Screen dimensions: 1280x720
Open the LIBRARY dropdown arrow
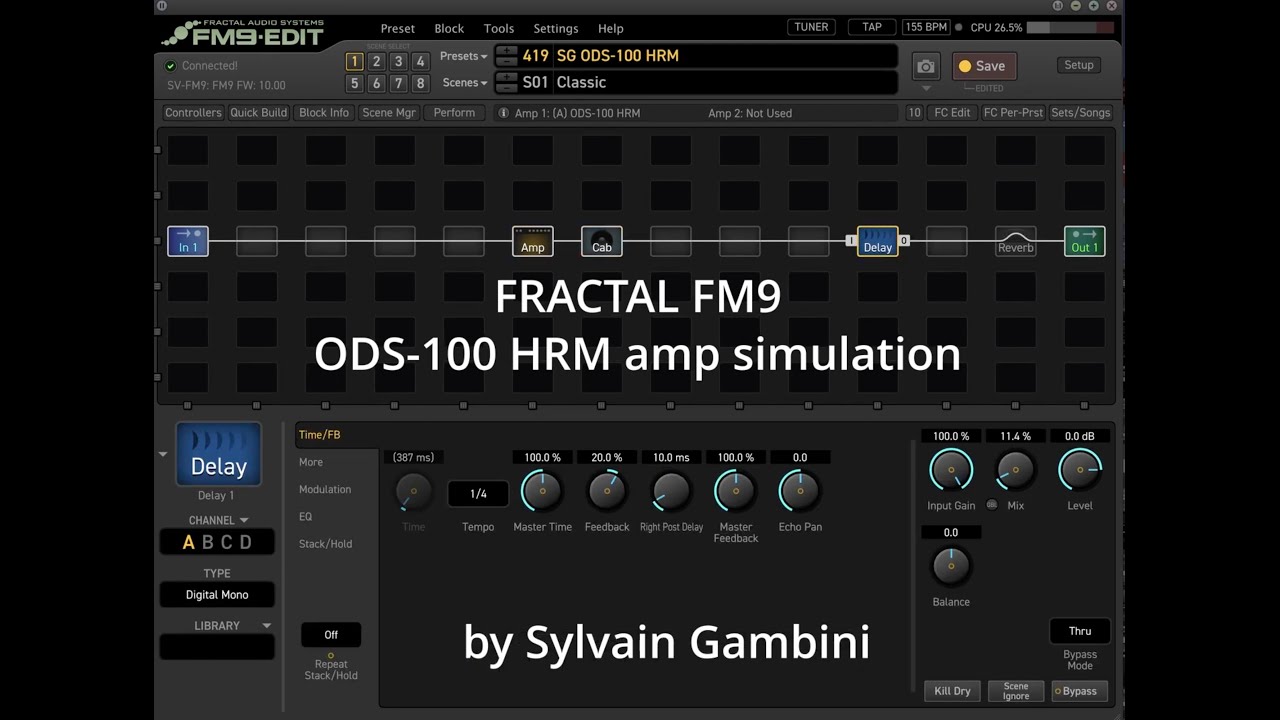pyautogui.click(x=266, y=626)
